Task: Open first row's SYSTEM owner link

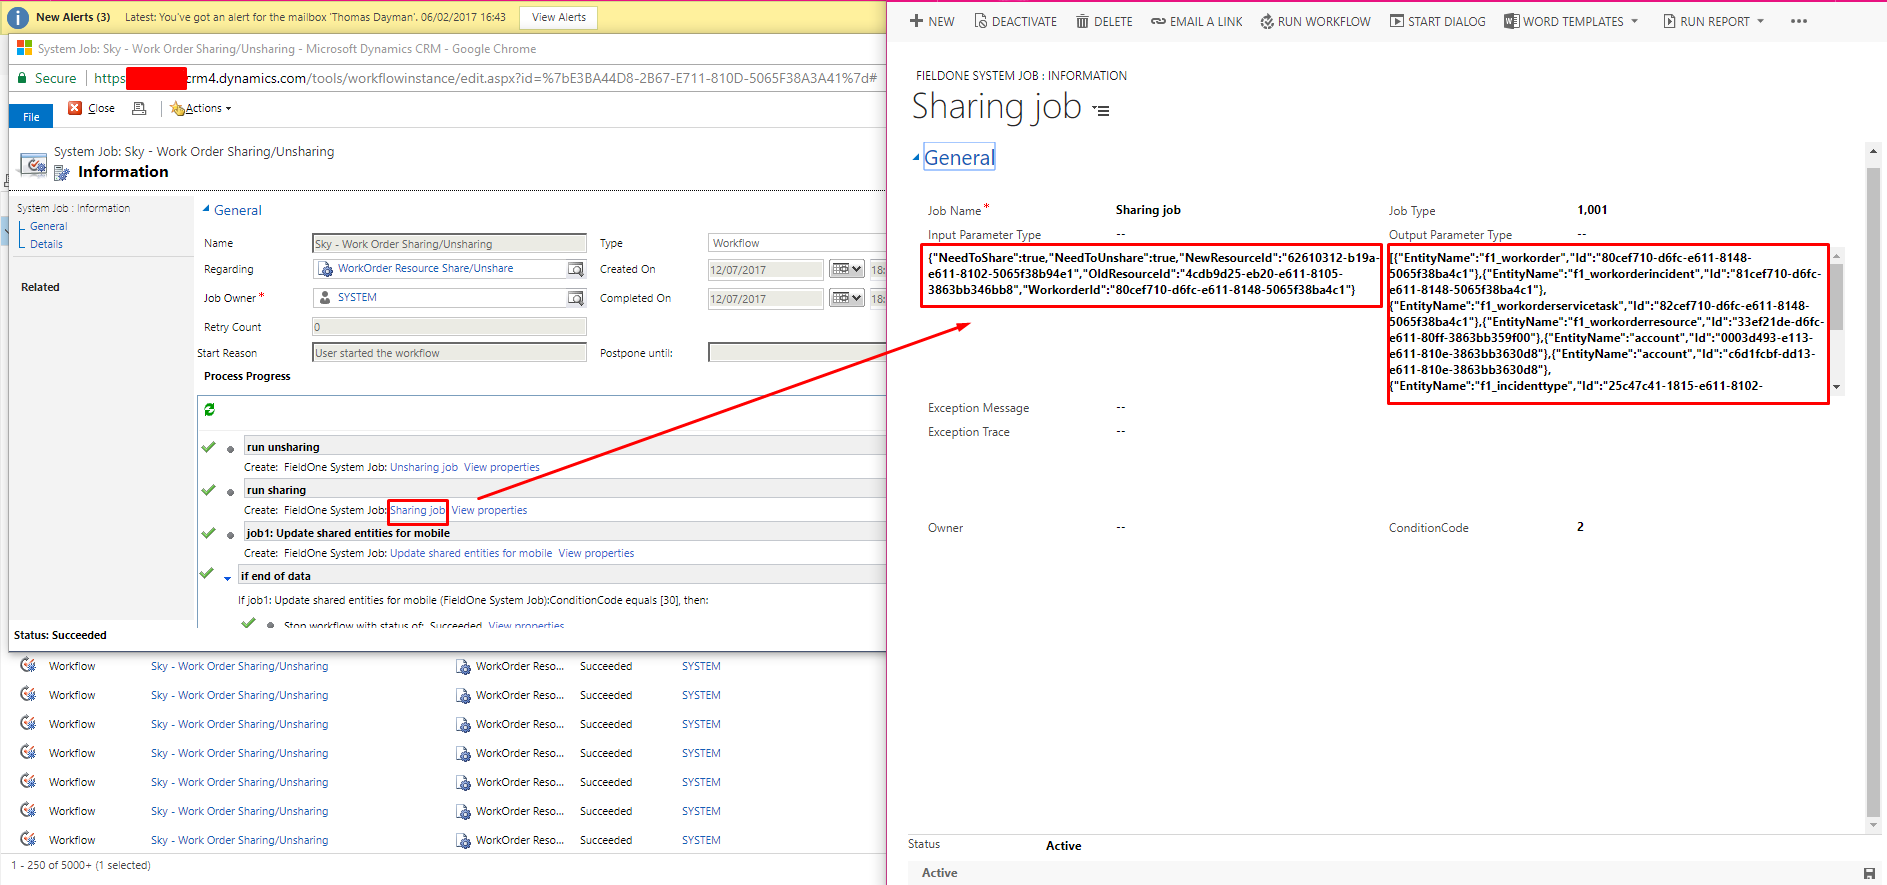Action: (x=701, y=666)
